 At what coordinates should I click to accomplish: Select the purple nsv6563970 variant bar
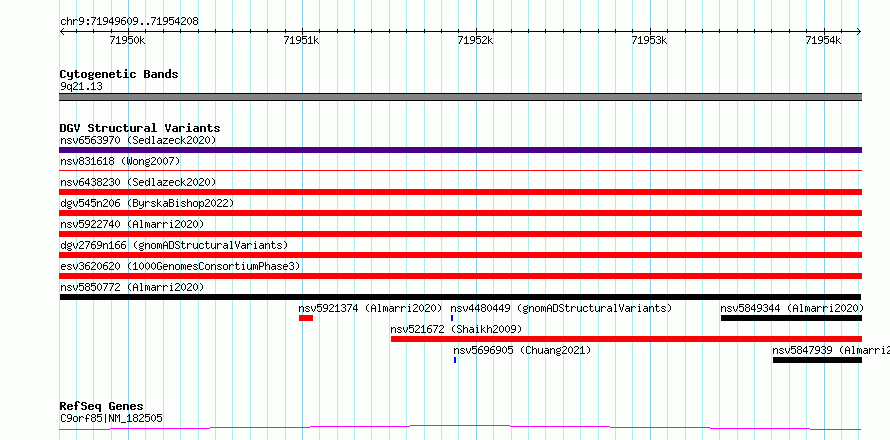click(460, 150)
